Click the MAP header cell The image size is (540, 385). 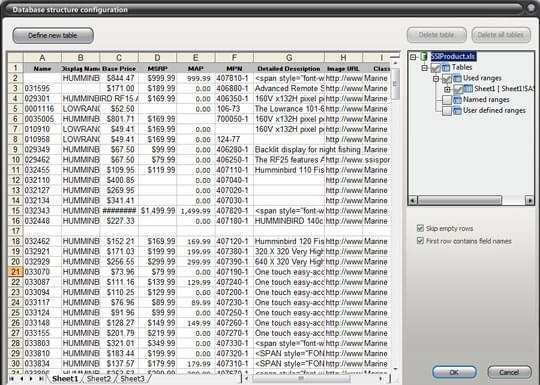tap(196, 69)
